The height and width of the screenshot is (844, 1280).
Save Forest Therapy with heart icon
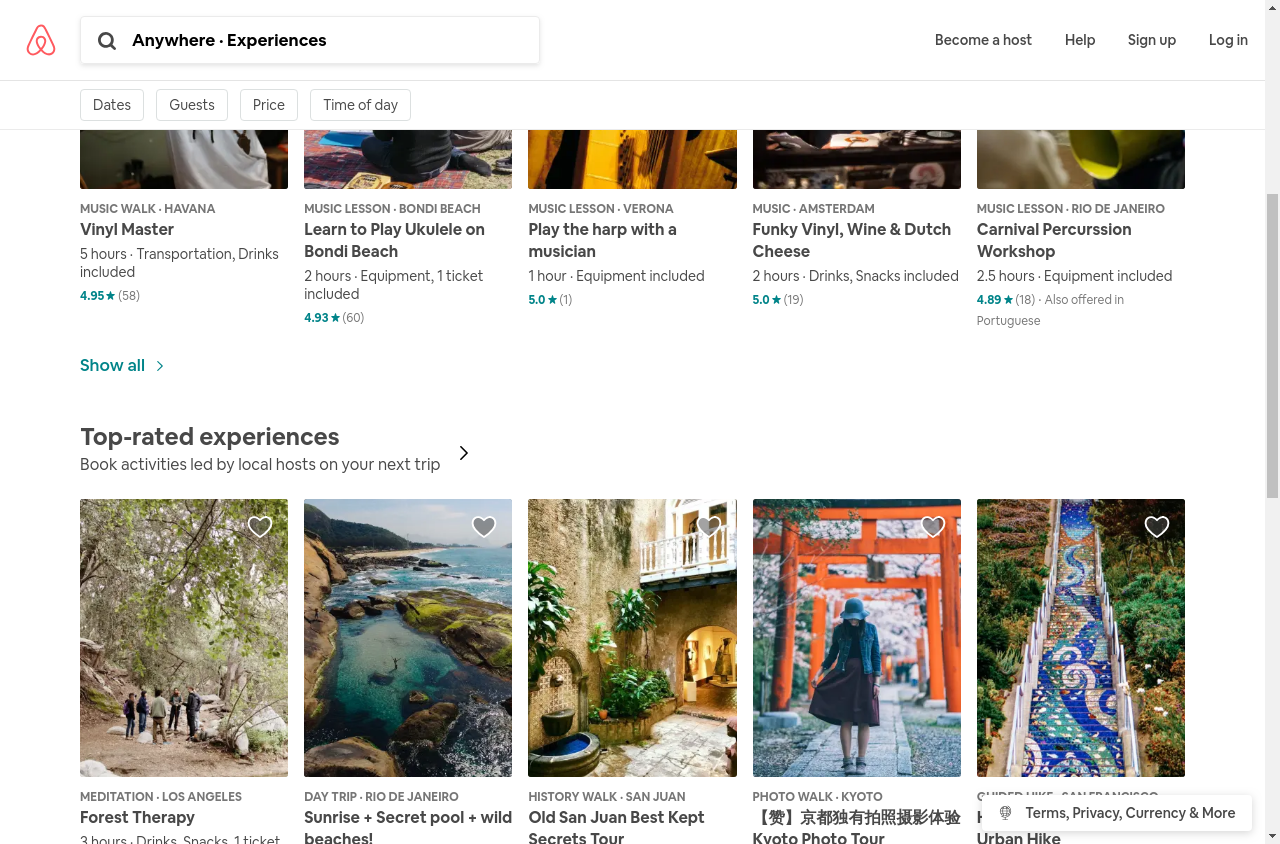pos(260,527)
